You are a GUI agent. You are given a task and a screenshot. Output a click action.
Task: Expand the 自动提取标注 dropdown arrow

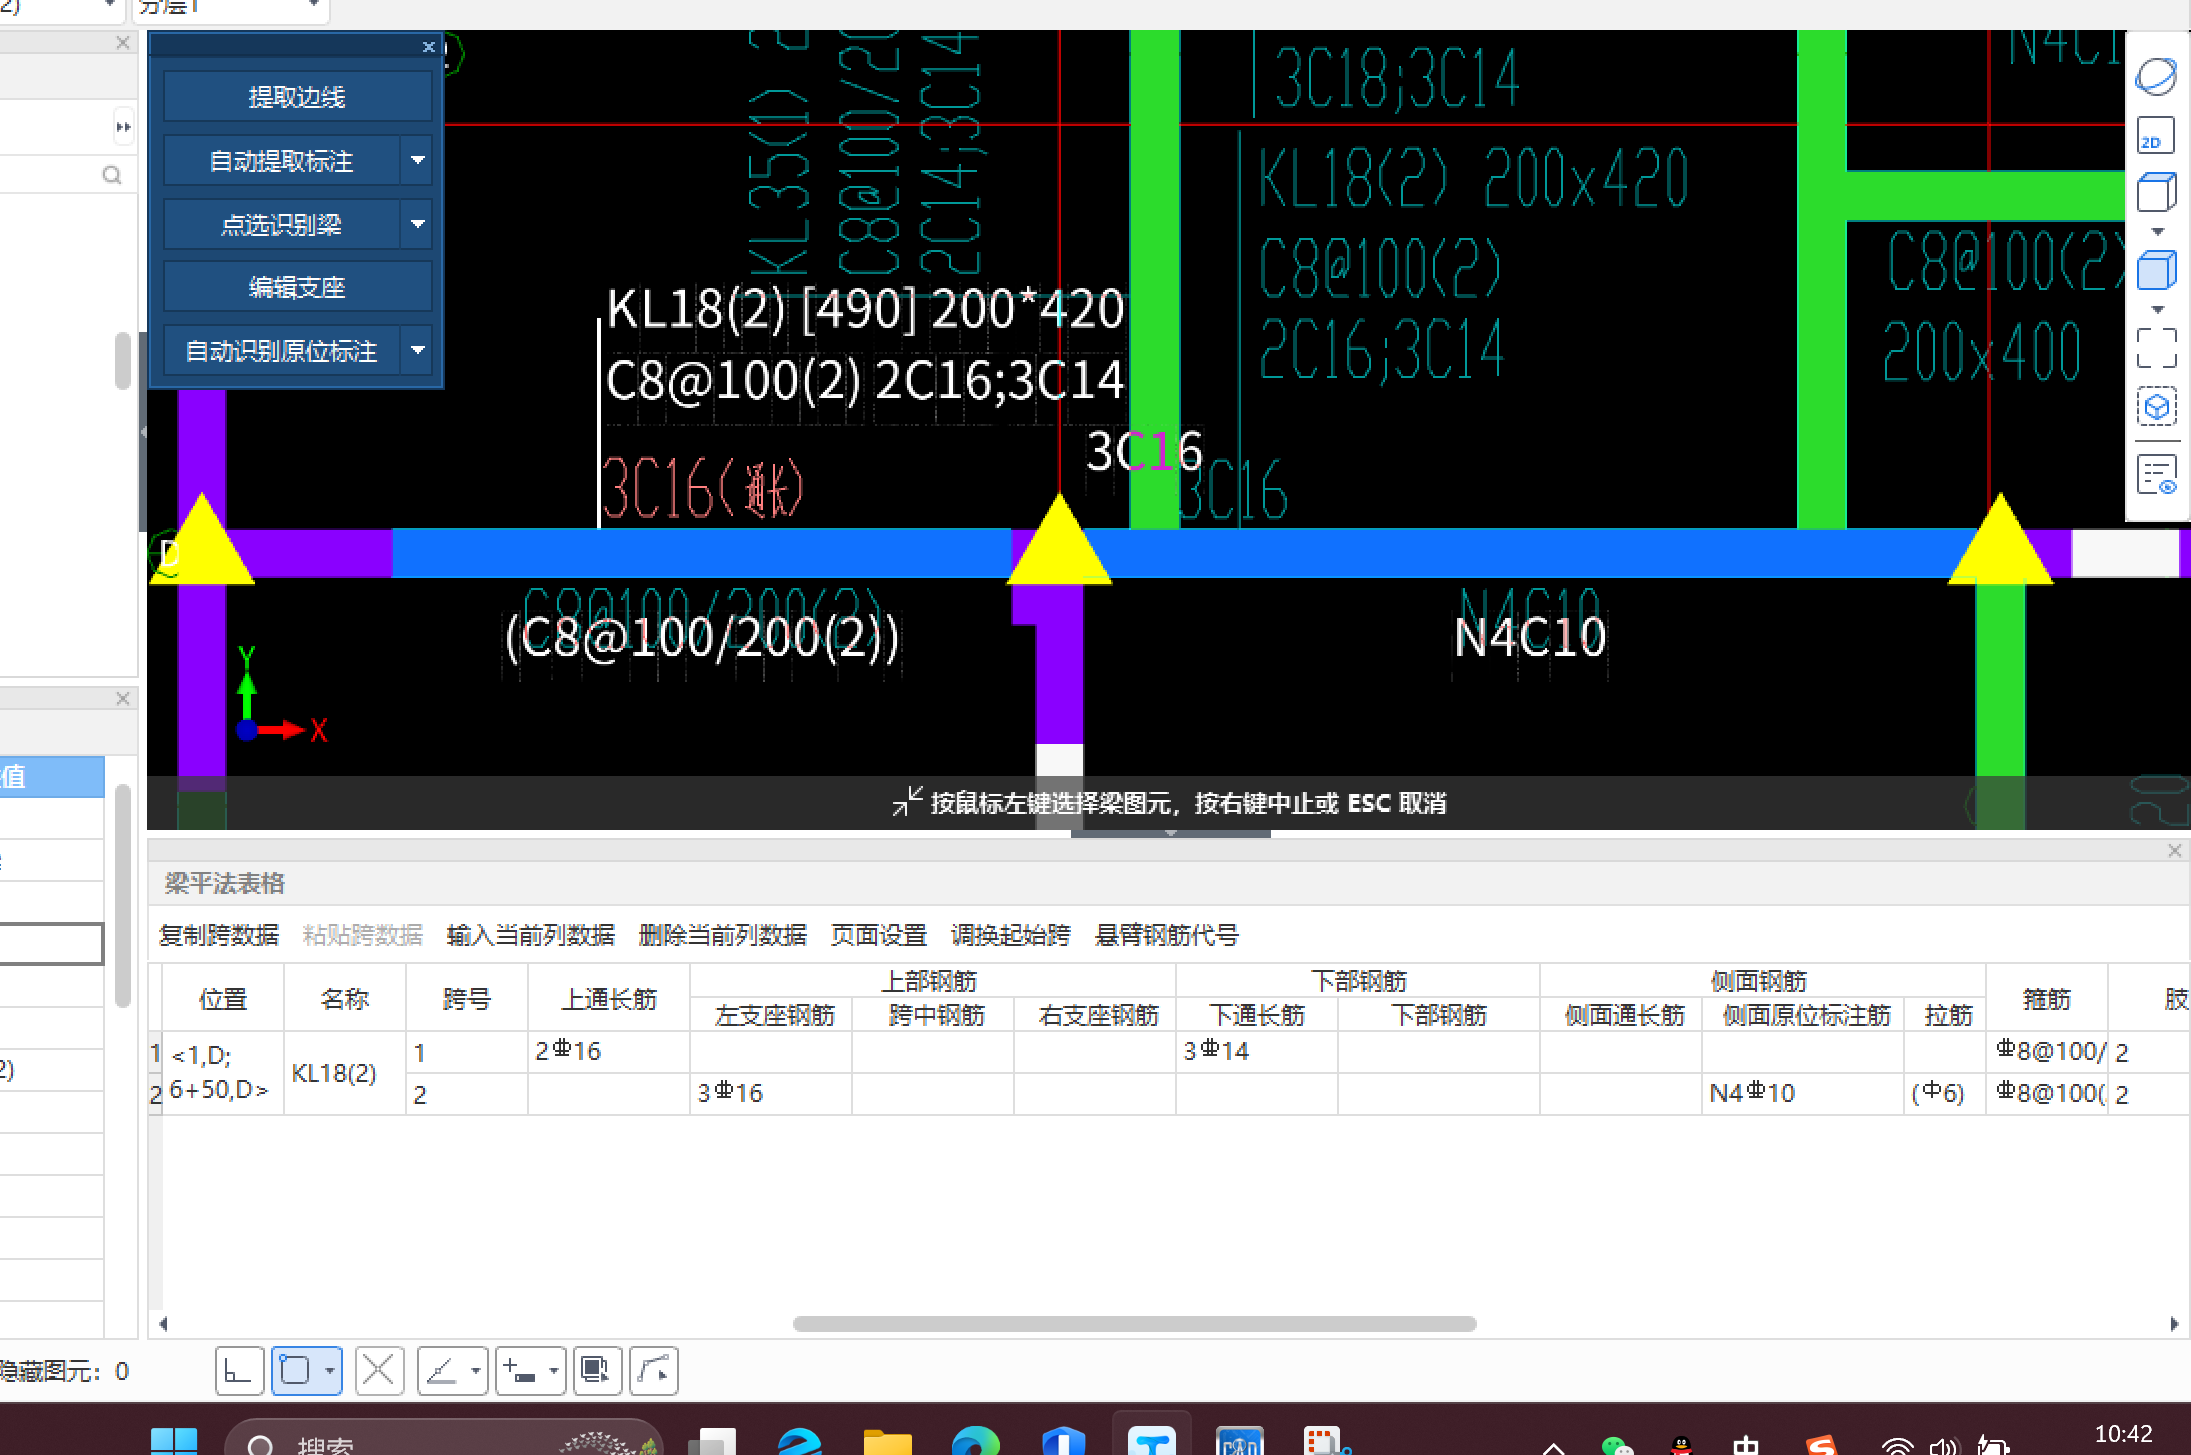pyautogui.click(x=418, y=160)
